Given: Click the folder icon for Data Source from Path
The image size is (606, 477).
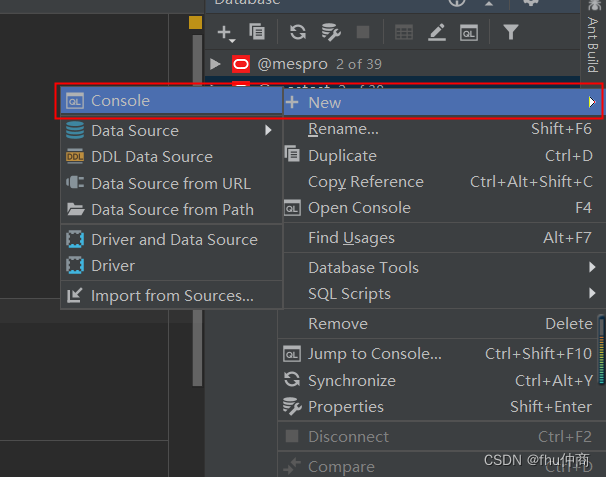Looking at the screenshot, I should pyautogui.click(x=75, y=209).
